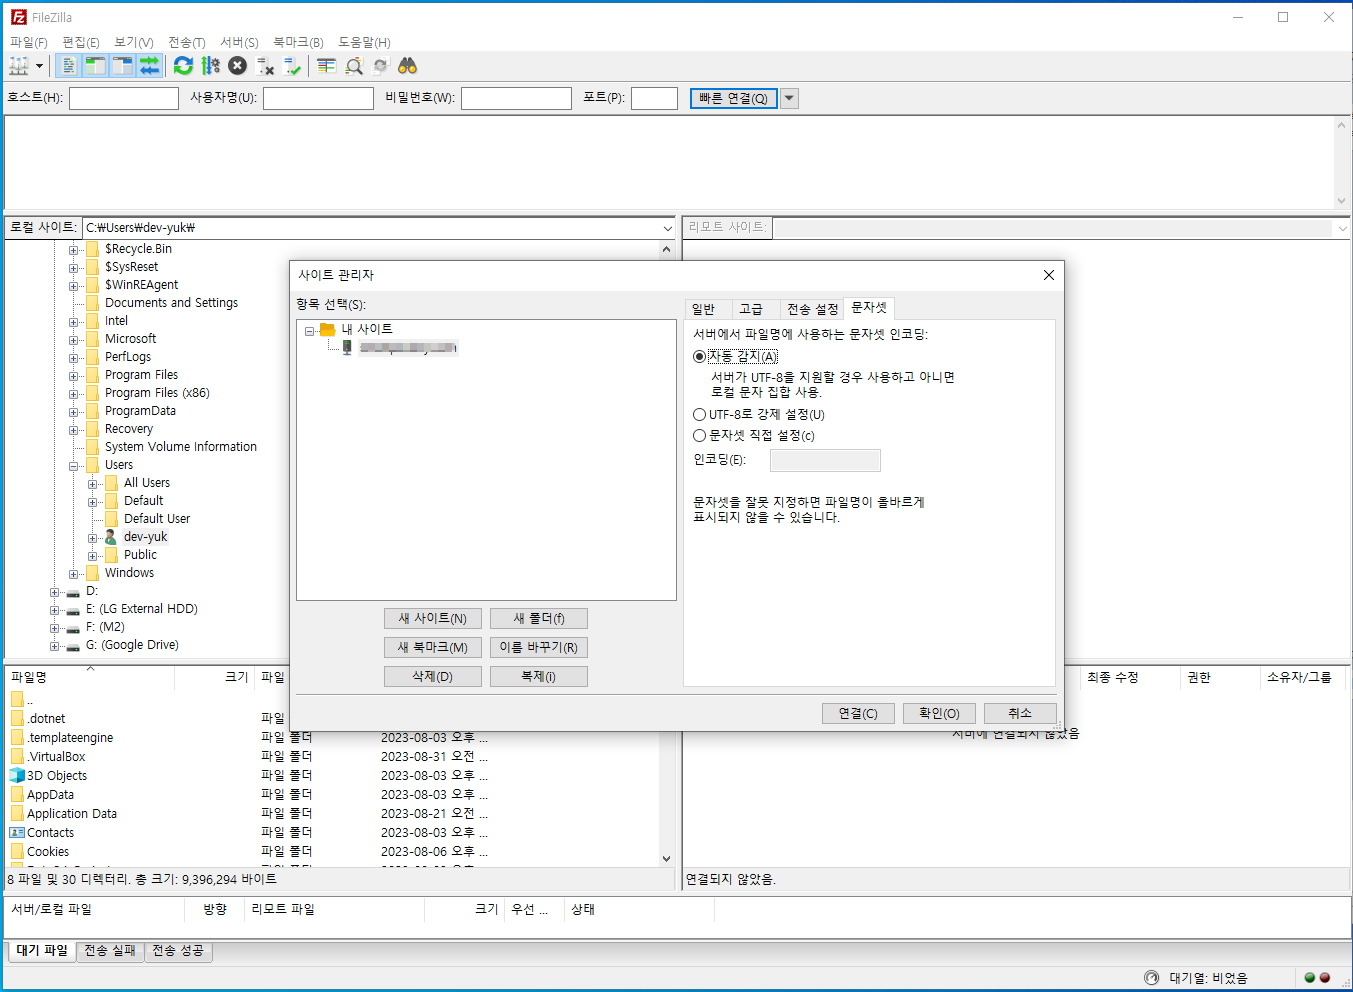The image size is (1353, 992).
Task: Collapse the 내 사이트 tree node
Action: click(310, 330)
